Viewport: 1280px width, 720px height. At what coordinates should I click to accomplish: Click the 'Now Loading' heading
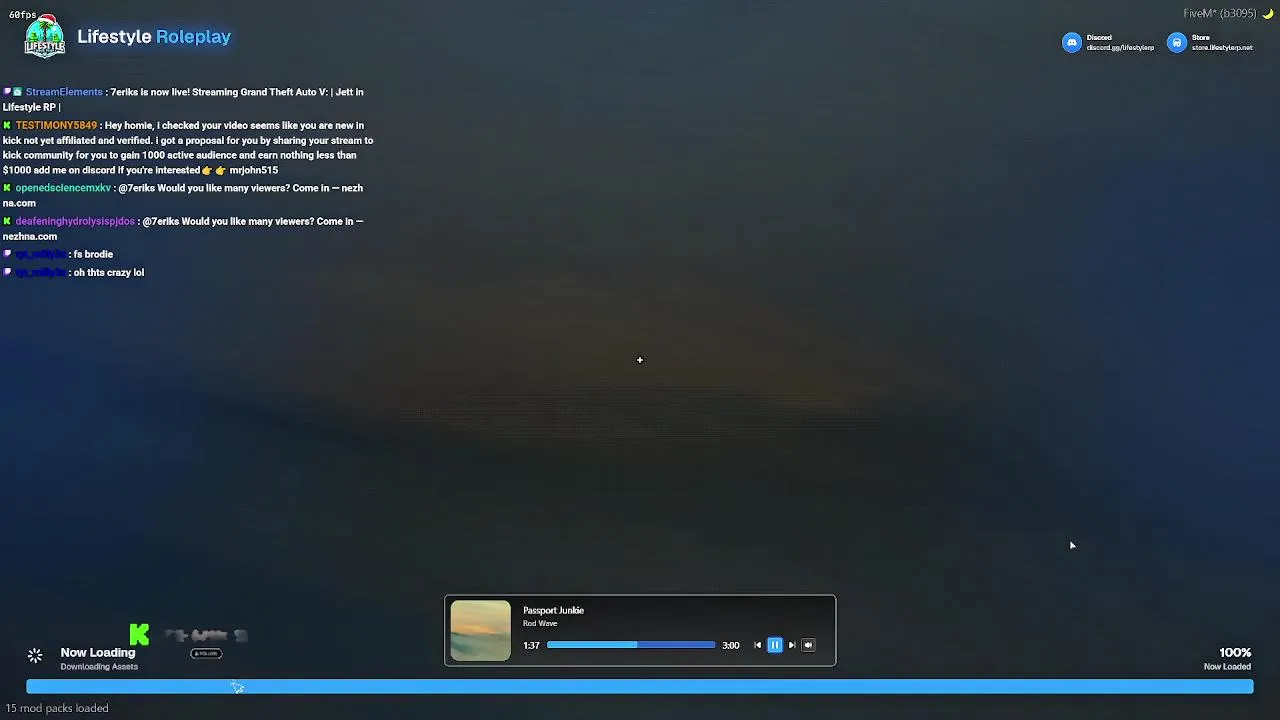click(x=98, y=652)
